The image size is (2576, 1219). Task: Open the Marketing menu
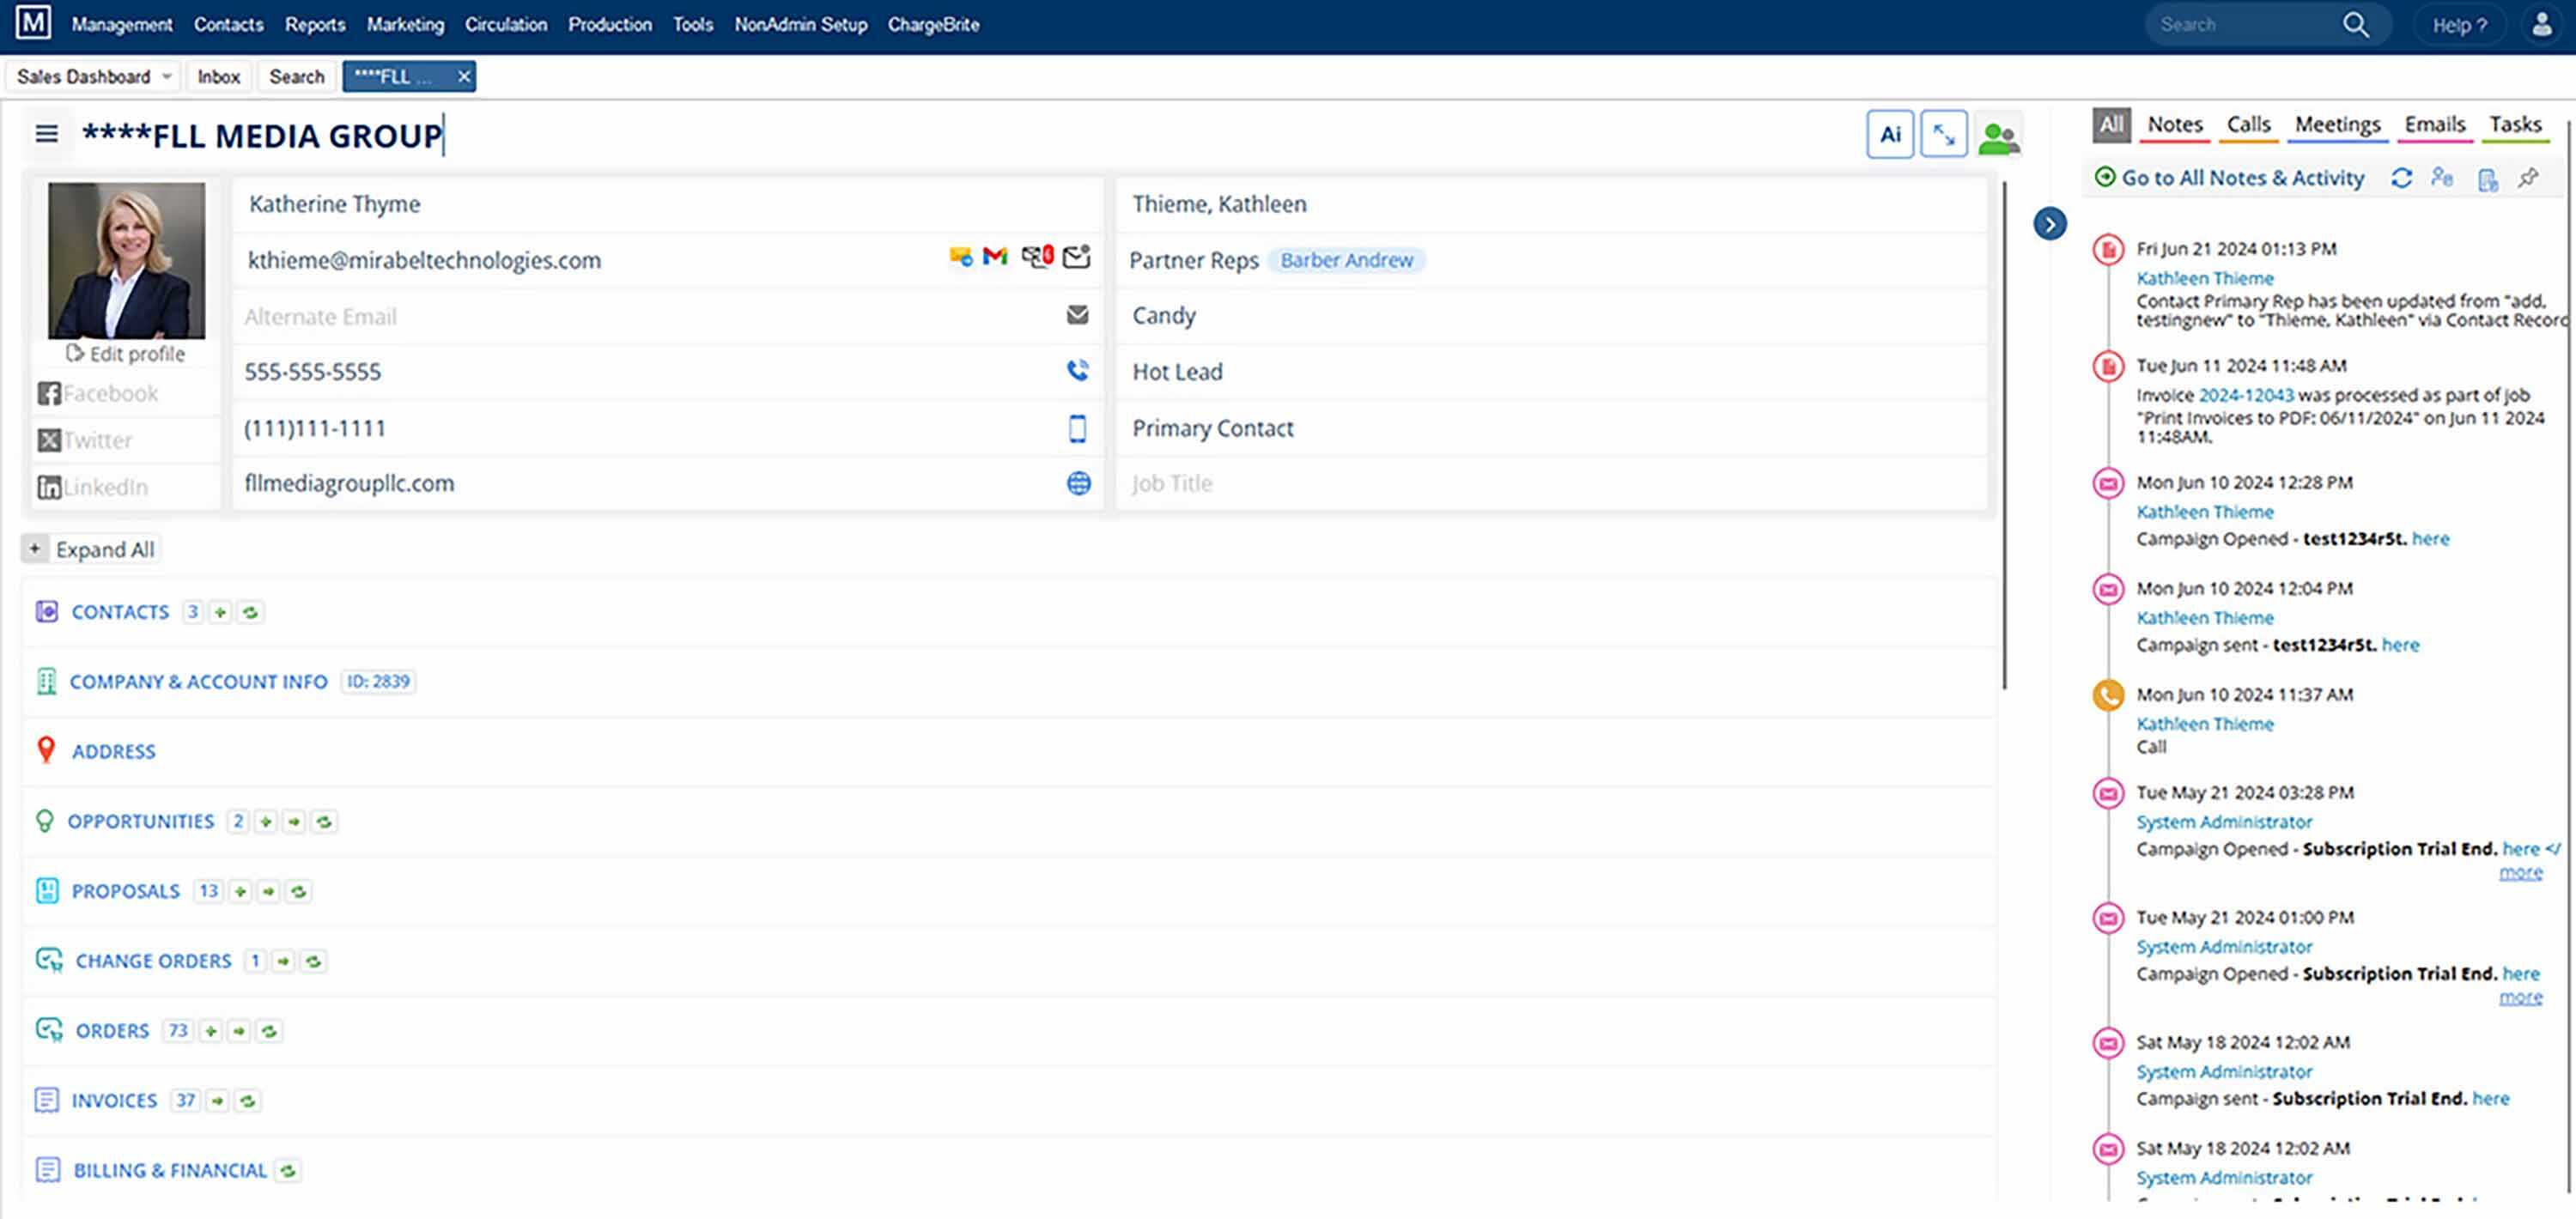tap(405, 24)
